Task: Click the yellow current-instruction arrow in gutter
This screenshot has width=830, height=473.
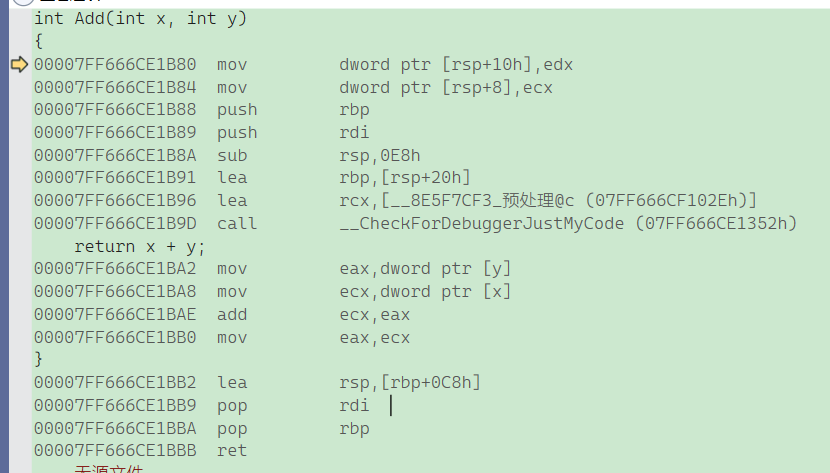Action: point(19,65)
